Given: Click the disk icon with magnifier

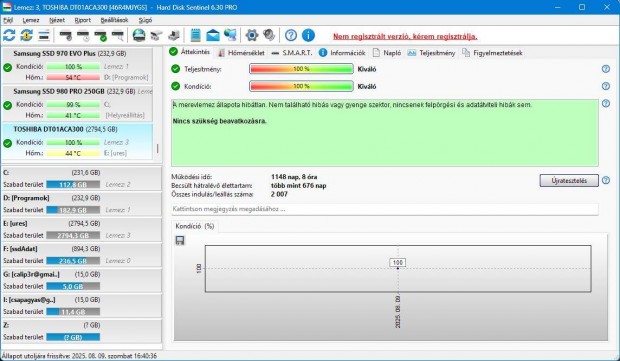Looking at the screenshot, I should tap(118, 36).
